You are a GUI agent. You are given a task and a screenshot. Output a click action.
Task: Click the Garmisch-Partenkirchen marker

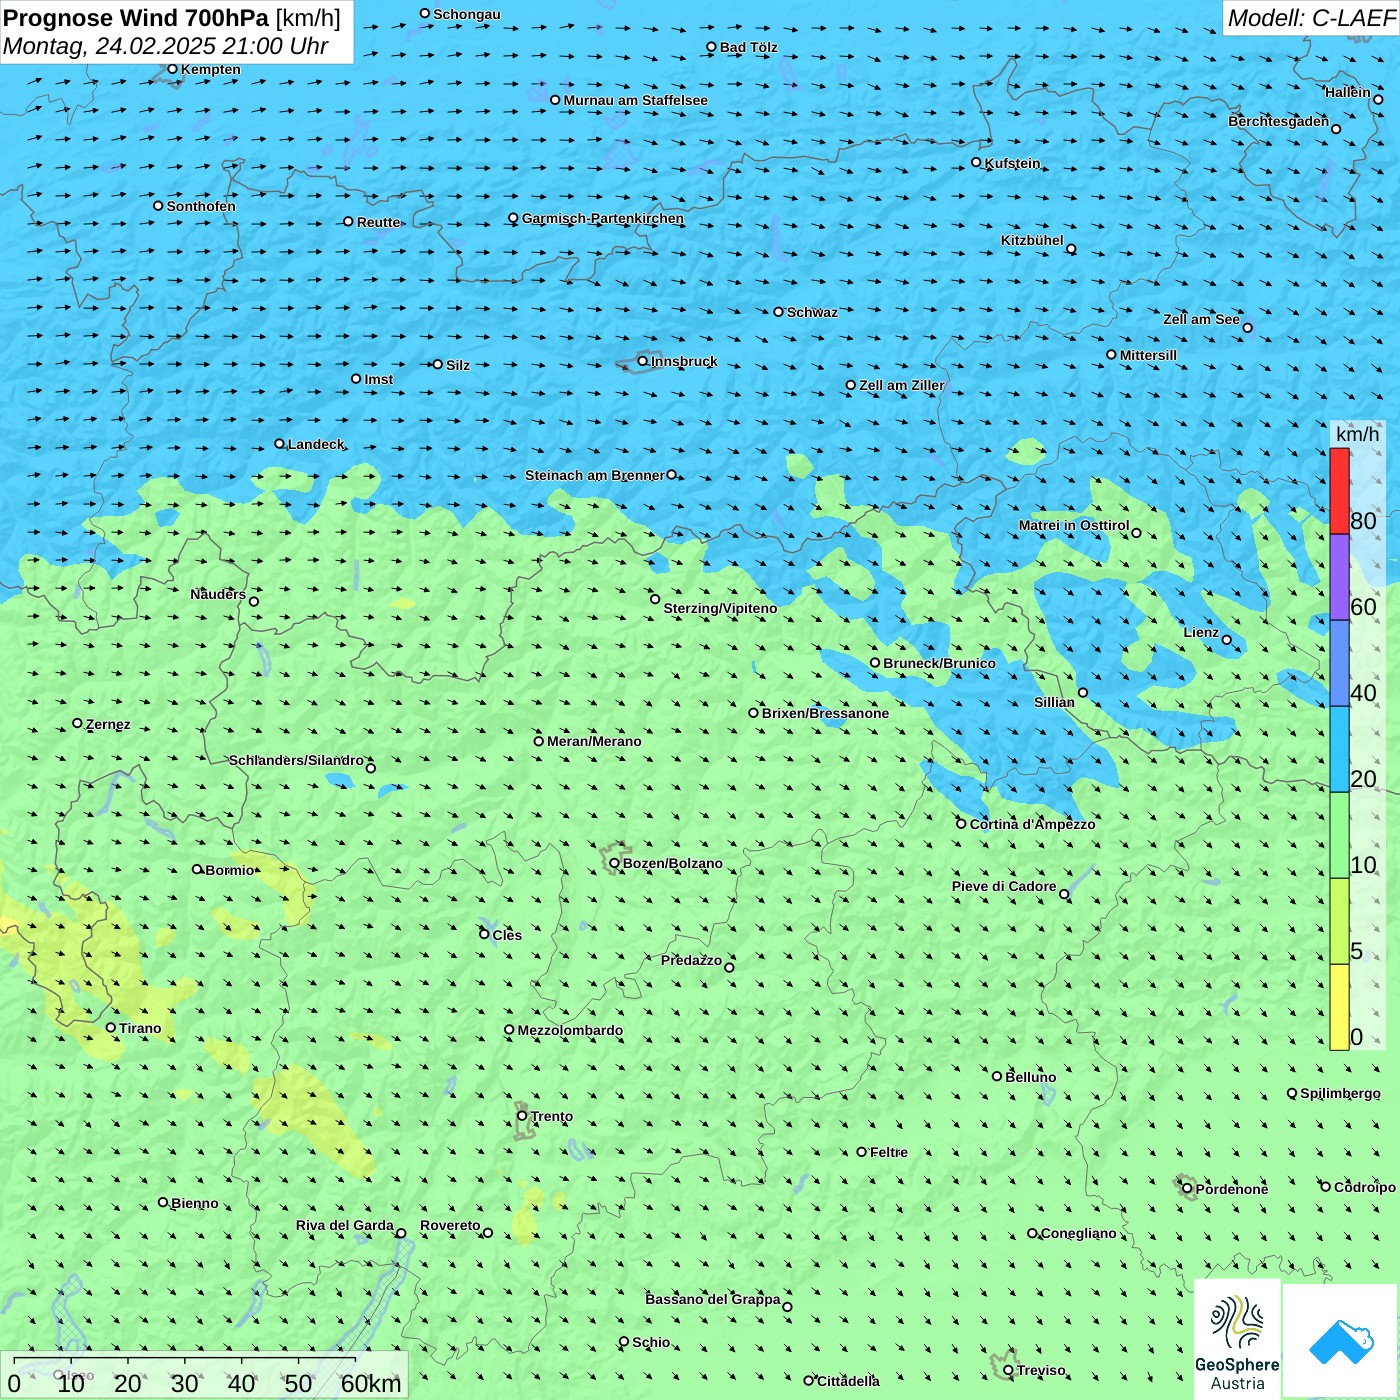point(514,218)
